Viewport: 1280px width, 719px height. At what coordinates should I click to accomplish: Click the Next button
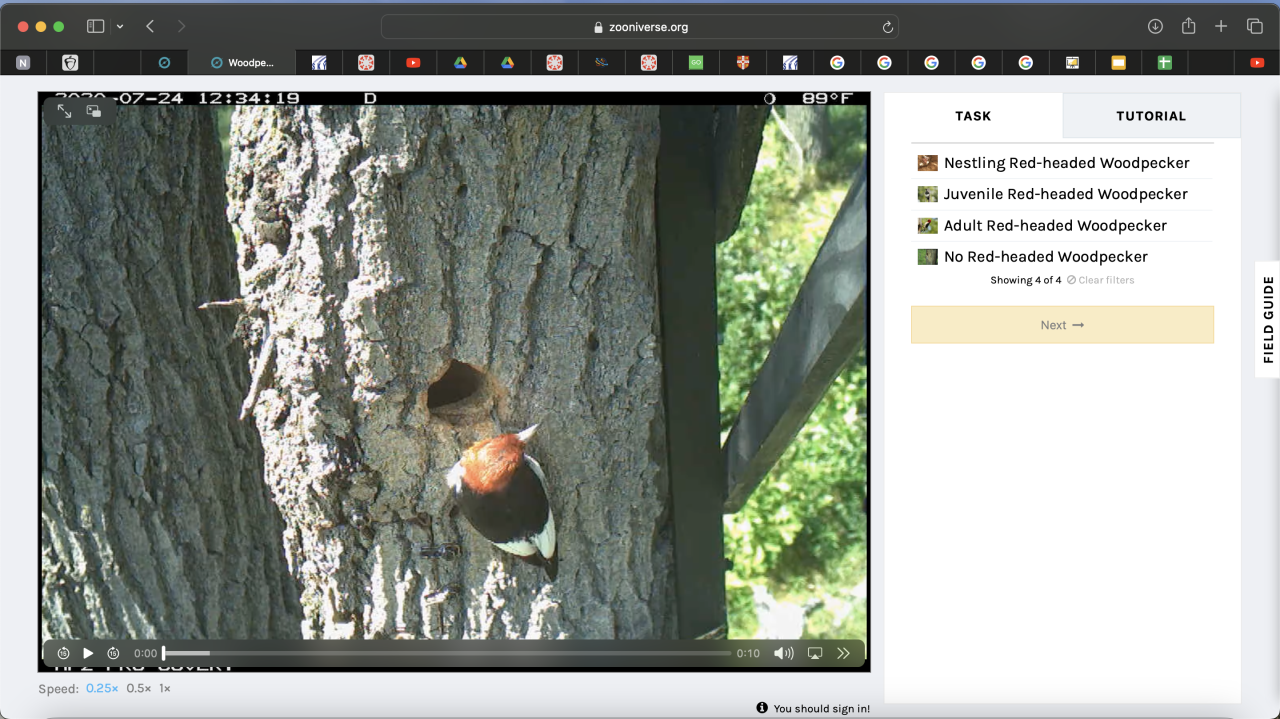pos(1062,325)
